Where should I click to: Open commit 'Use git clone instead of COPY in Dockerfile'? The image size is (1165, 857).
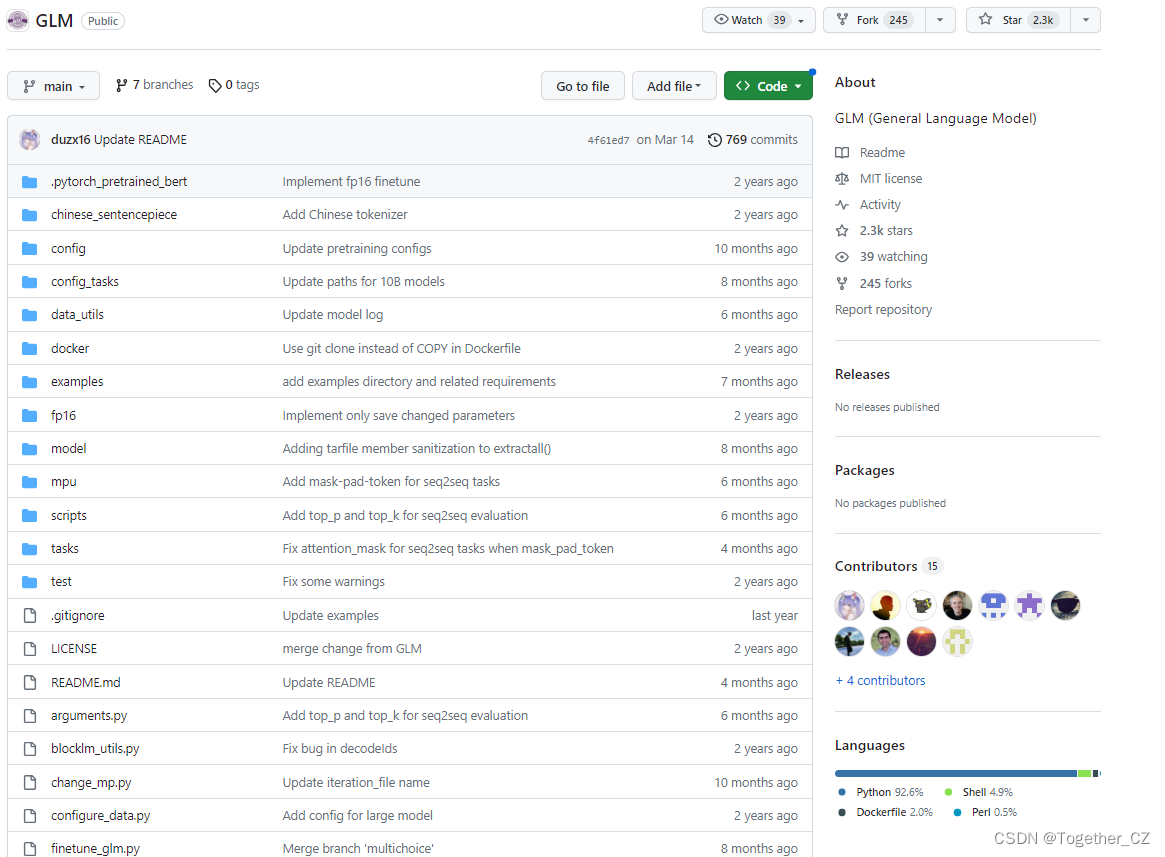[x=401, y=349]
